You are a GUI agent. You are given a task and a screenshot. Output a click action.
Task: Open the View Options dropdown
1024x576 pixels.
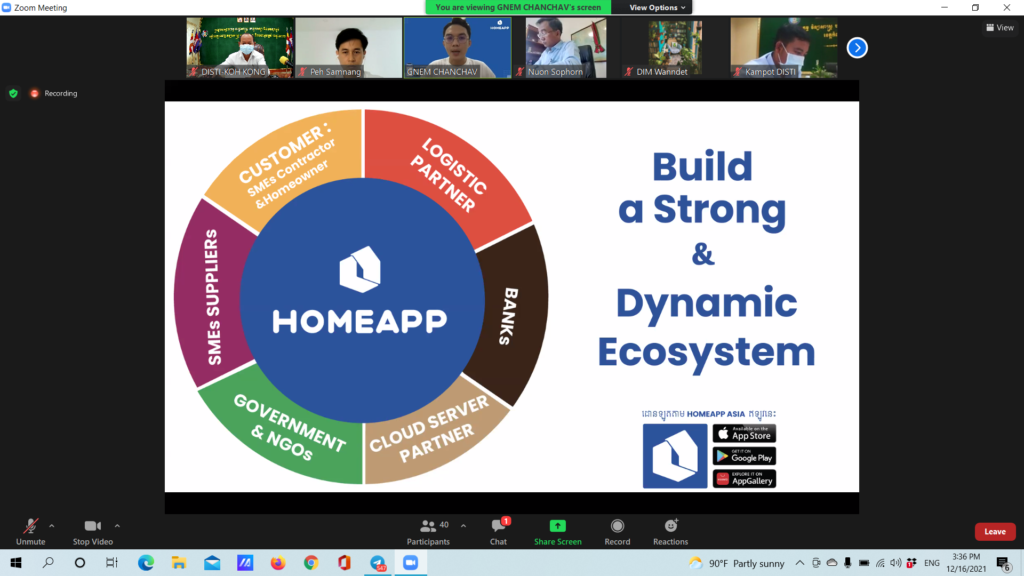point(657,7)
